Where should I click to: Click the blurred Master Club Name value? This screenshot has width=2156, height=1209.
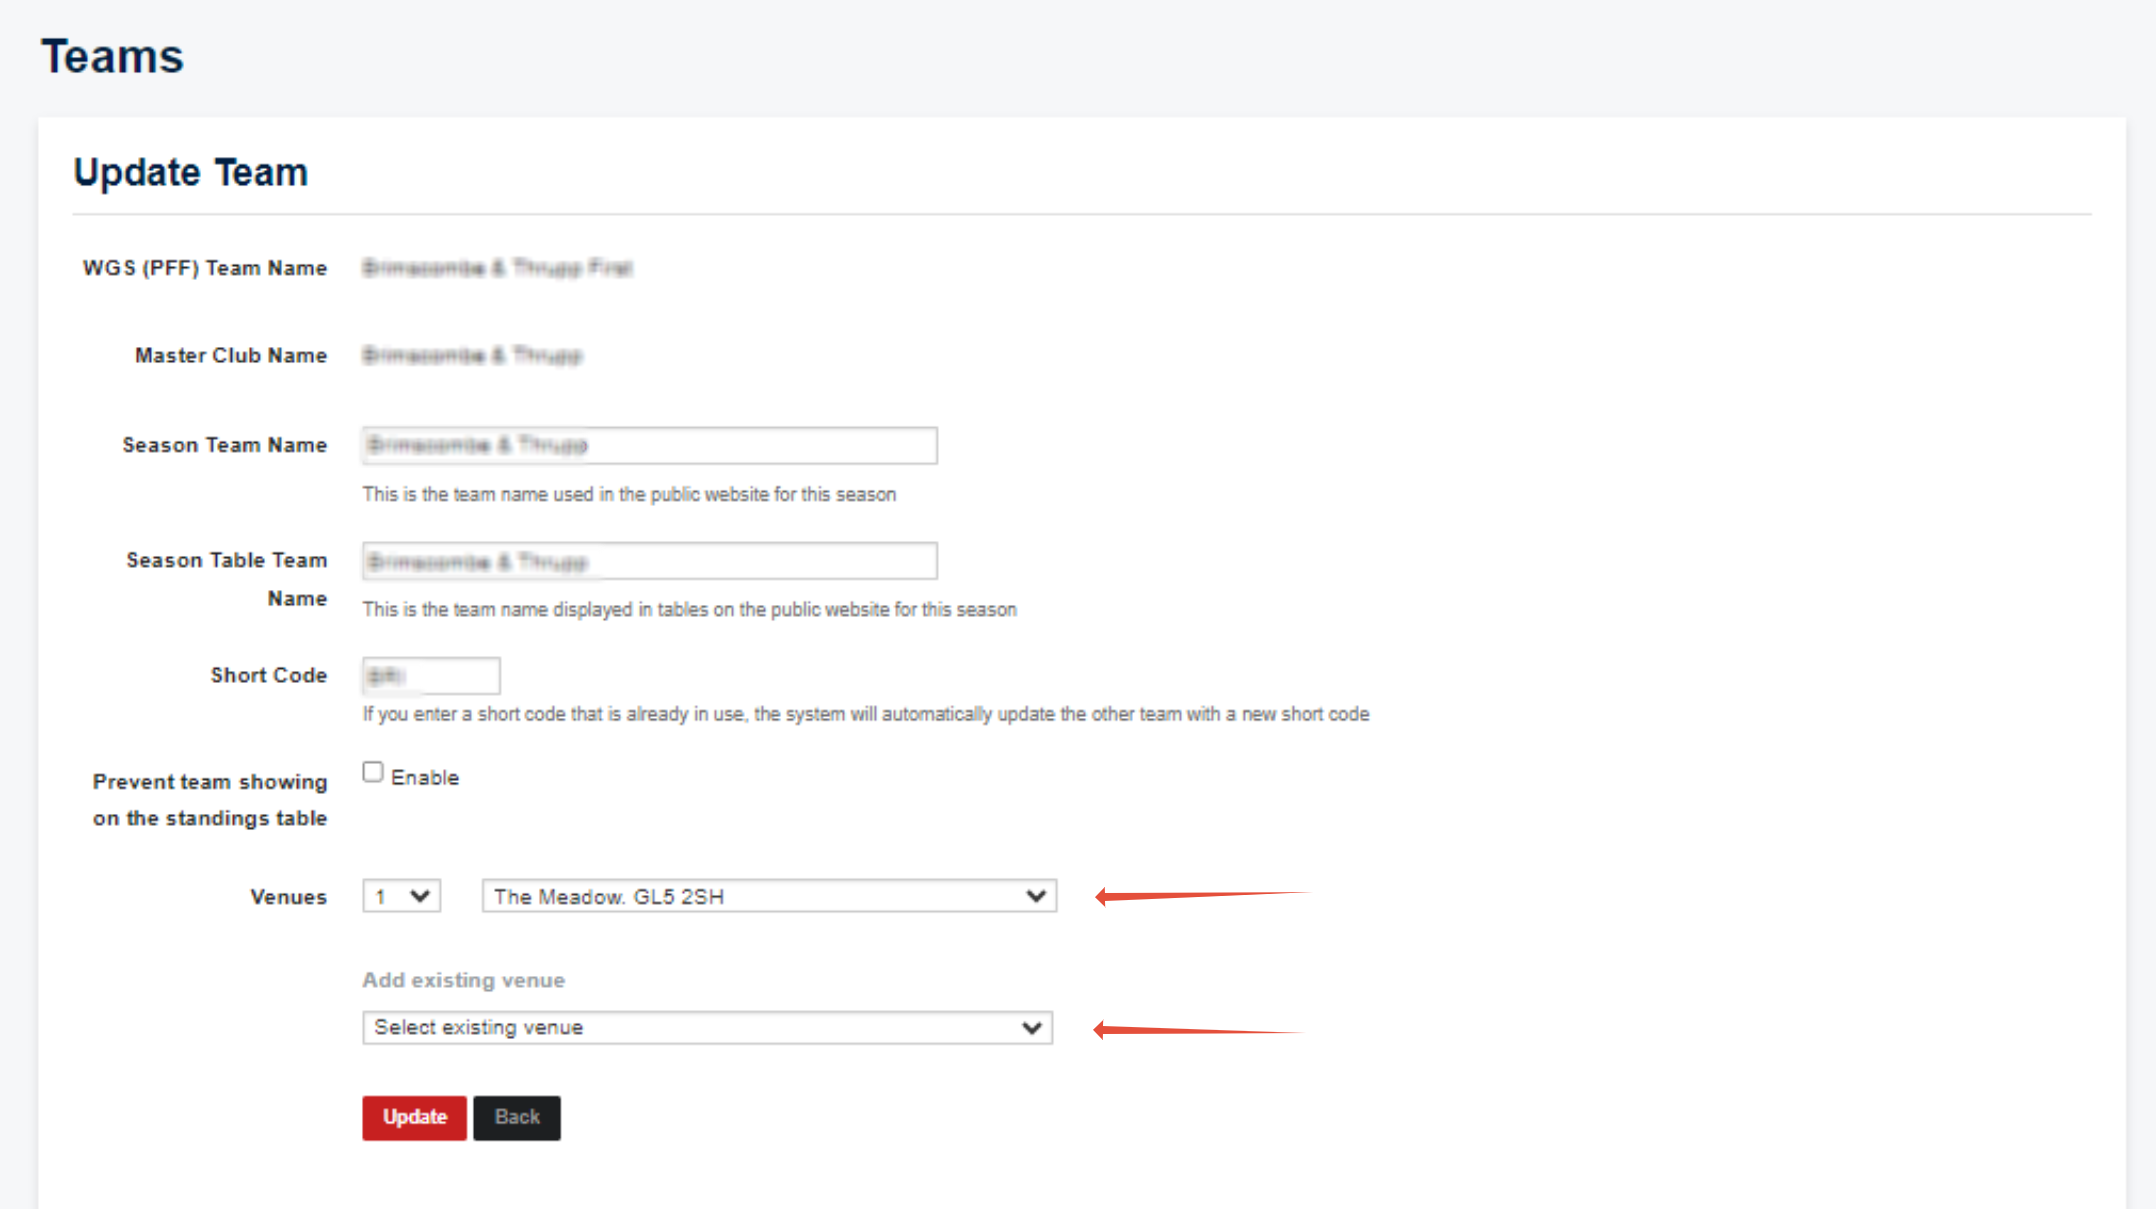pyautogui.click(x=472, y=356)
